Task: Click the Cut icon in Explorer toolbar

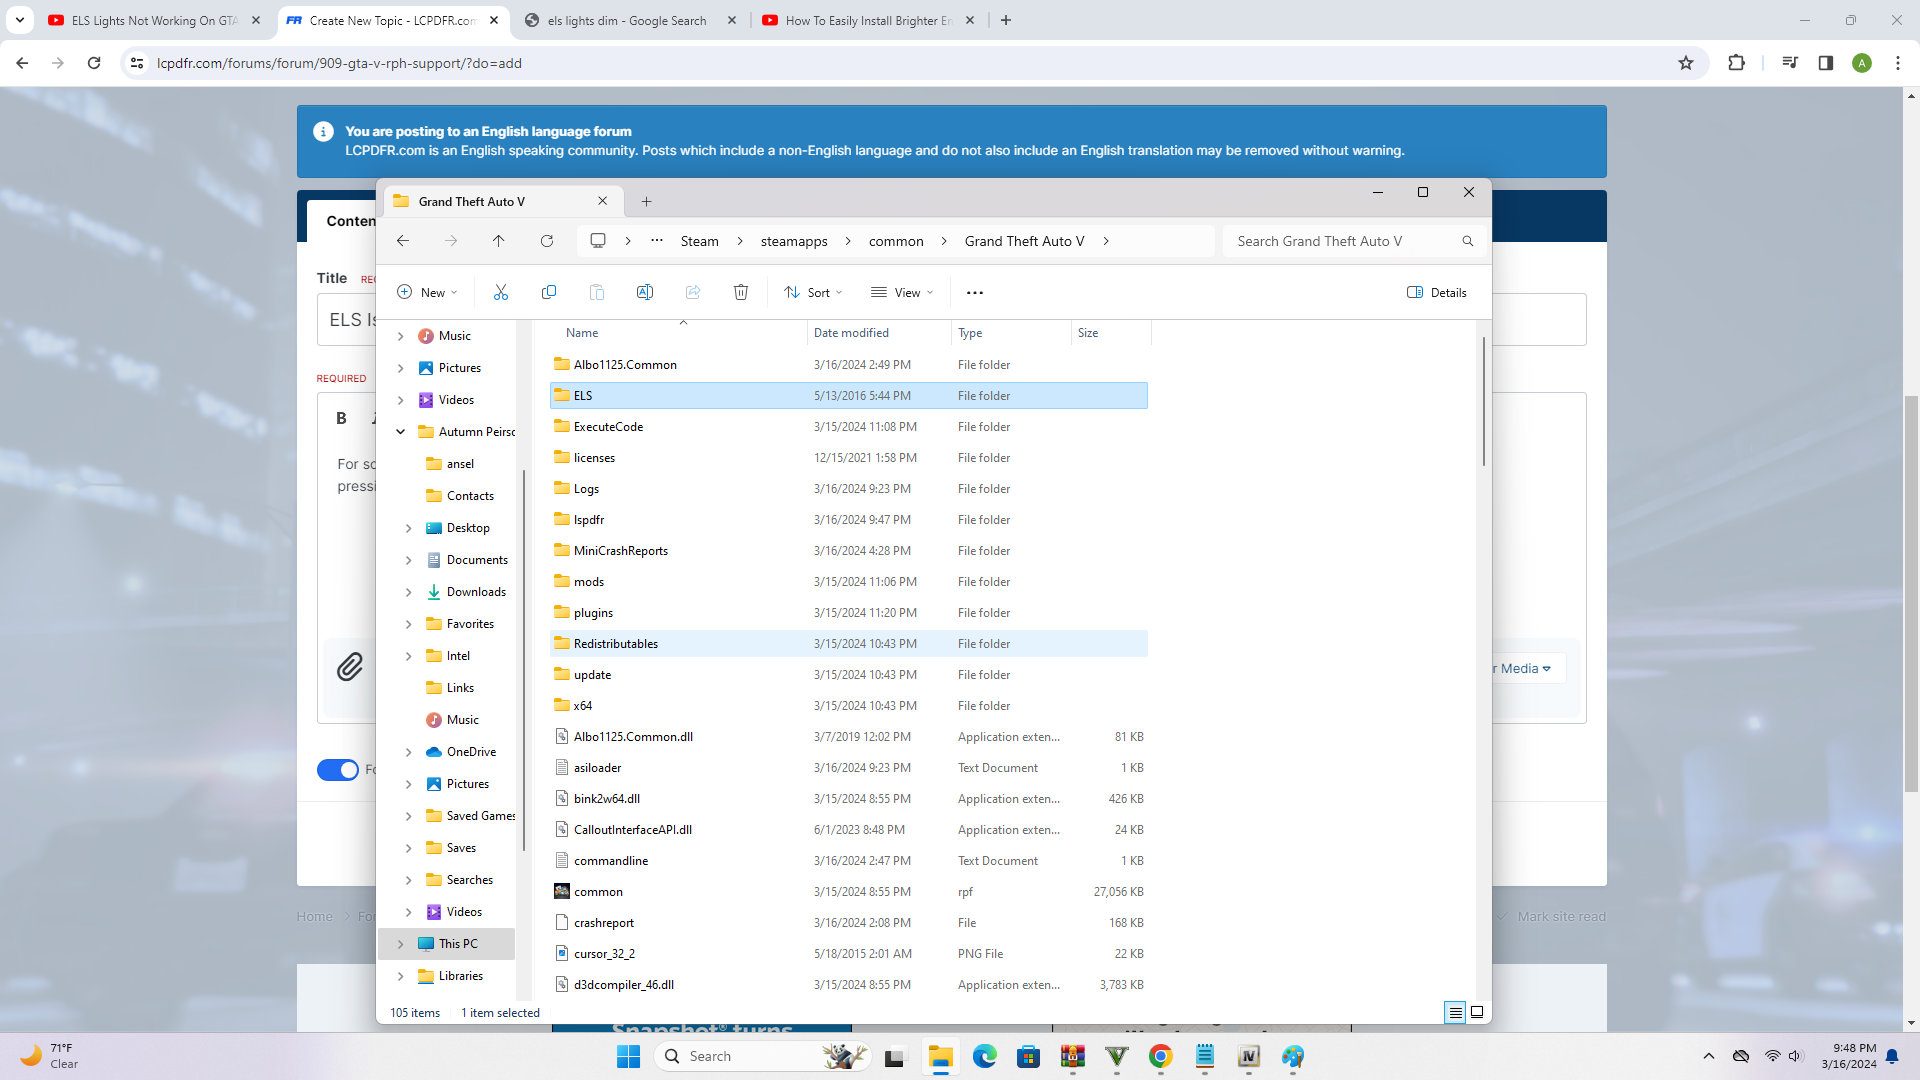Action: 501,292
